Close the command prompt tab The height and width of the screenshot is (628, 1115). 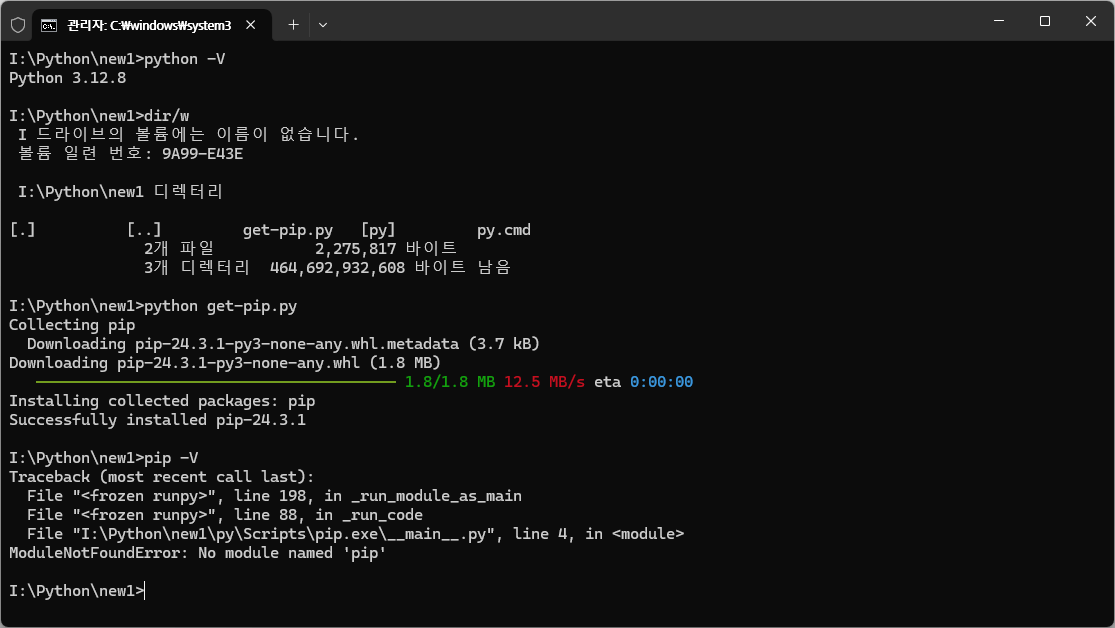pos(250,25)
